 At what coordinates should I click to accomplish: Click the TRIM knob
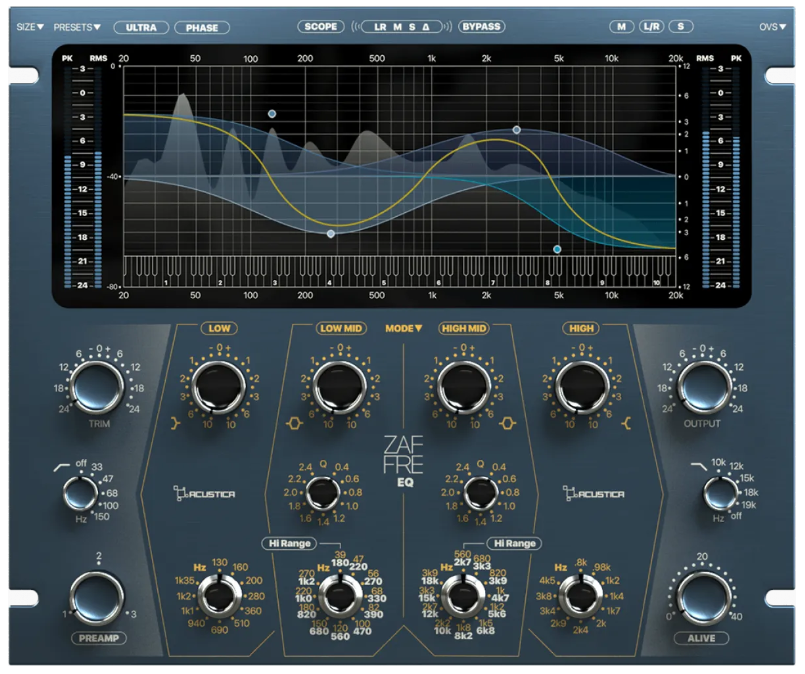pyautogui.click(x=97, y=387)
